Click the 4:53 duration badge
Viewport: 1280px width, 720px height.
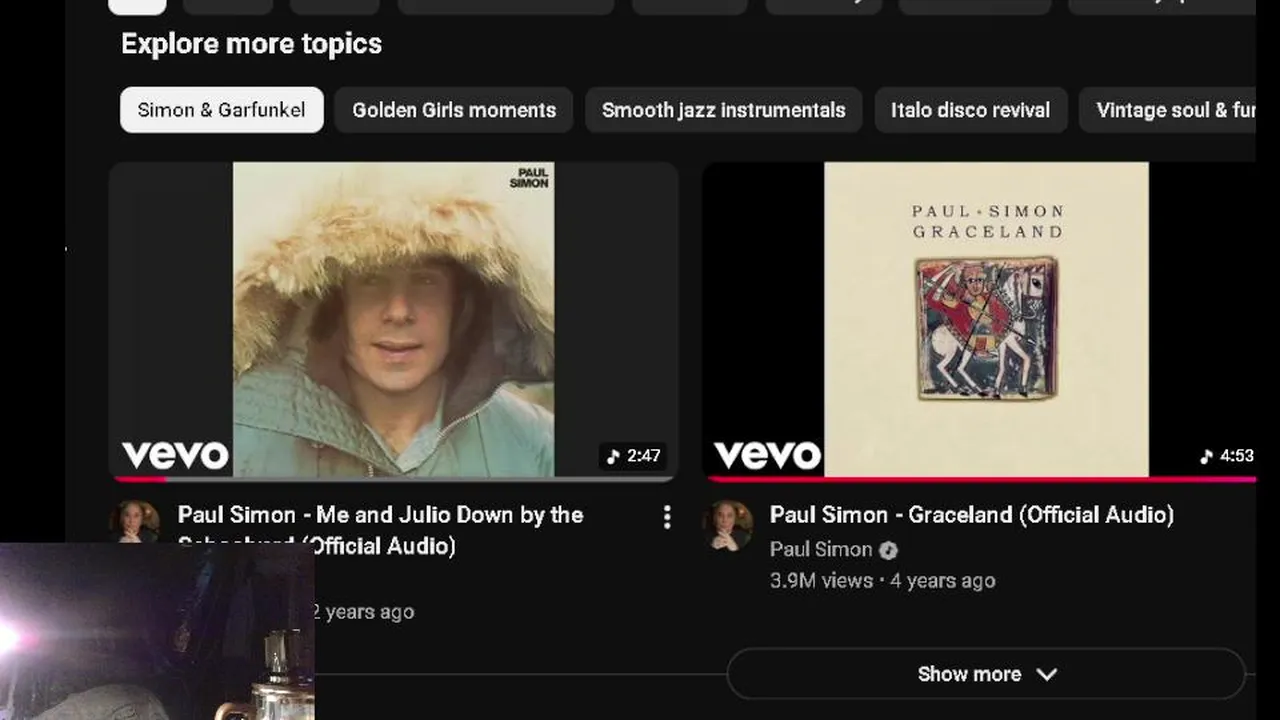tap(1226, 456)
